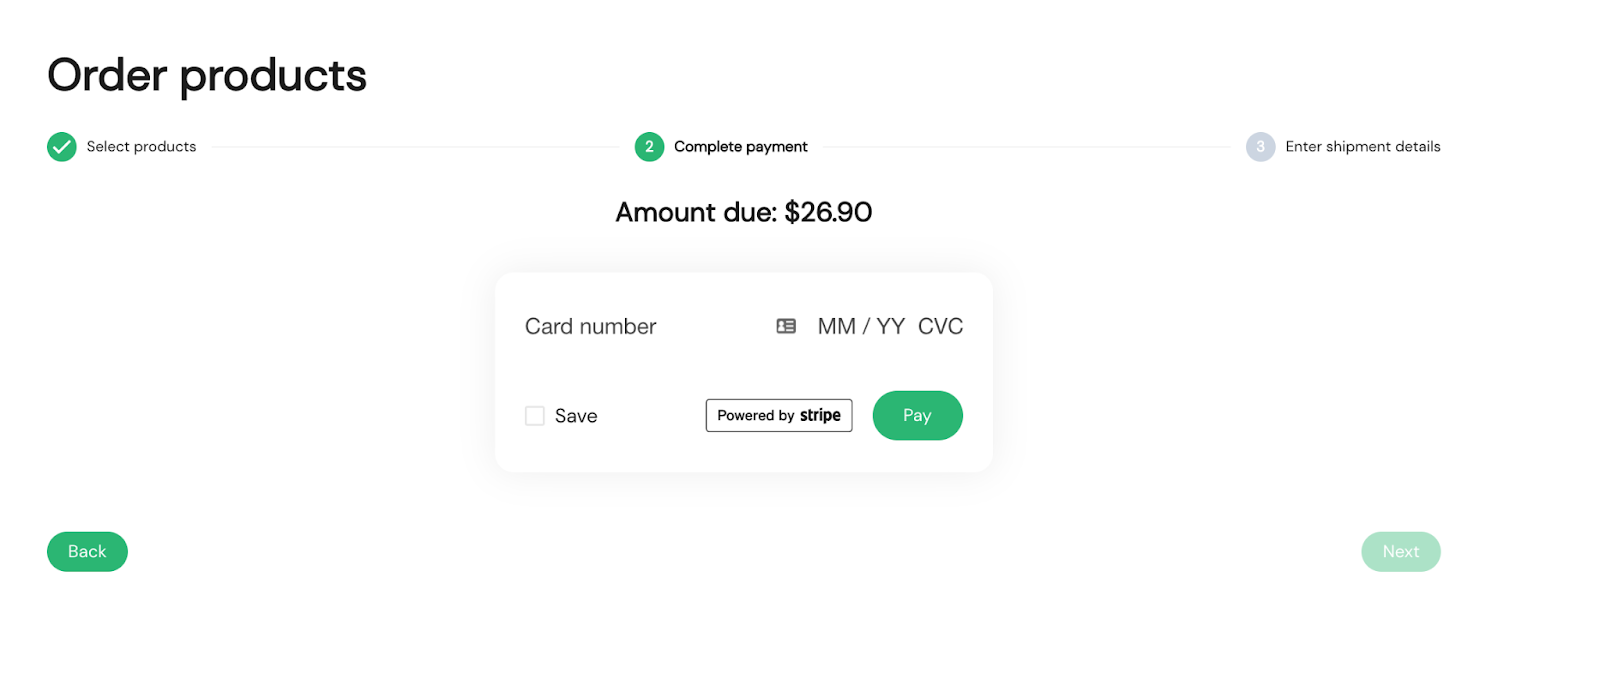Click the line between steps 1 and 2
Screen dimensions: 1600x689
click(x=415, y=147)
